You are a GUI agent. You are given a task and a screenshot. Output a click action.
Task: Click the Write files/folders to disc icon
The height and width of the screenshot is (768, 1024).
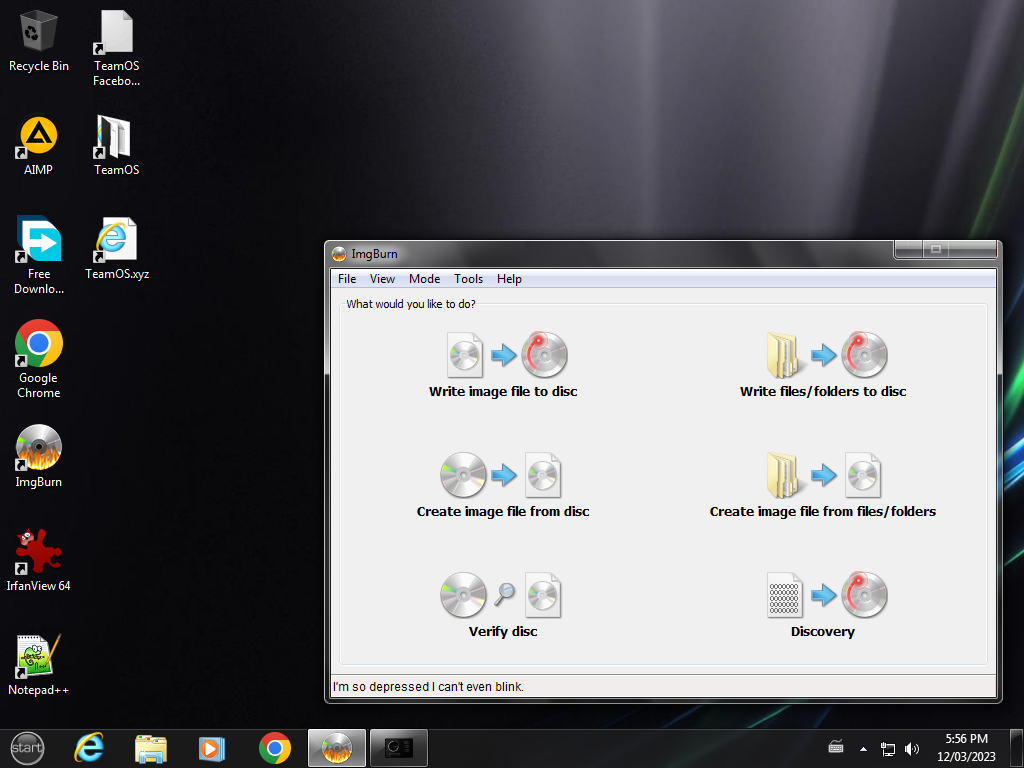[827, 355]
